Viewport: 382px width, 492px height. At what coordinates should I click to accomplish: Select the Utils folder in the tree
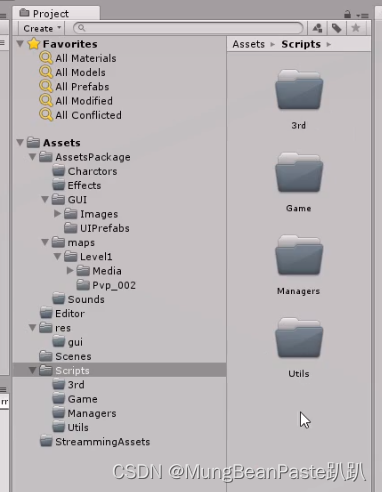78,427
